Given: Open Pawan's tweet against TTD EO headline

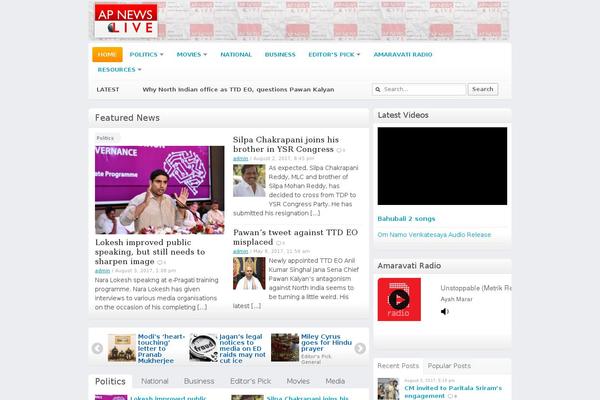Looking at the screenshot, I should [x=295, y=237].
